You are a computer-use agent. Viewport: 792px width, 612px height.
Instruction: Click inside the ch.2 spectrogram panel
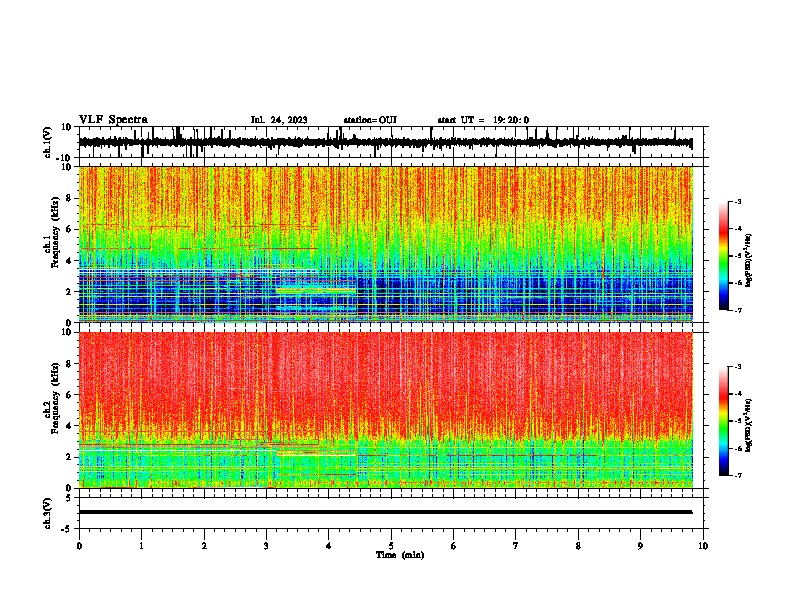coord(385,410)
